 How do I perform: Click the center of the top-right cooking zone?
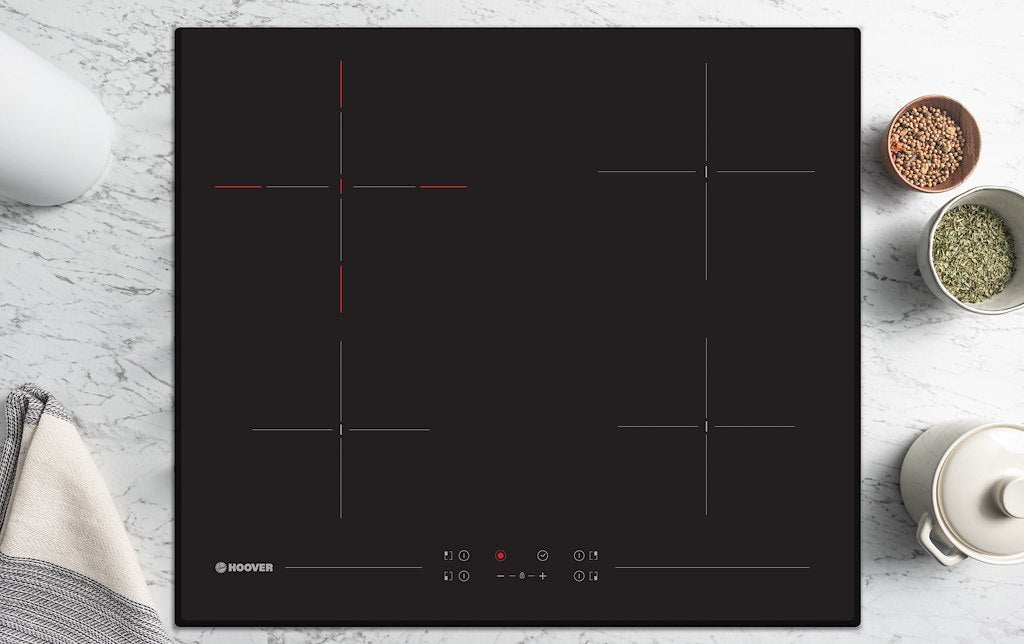pos(706,171)
